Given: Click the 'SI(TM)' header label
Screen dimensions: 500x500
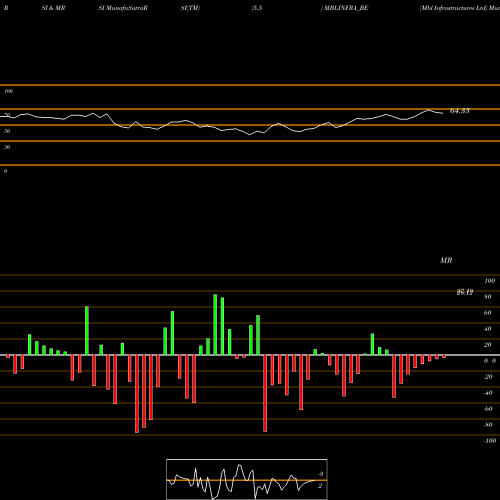Looking at the screenshot, I should pyautogui.click(x=190, y=8).
